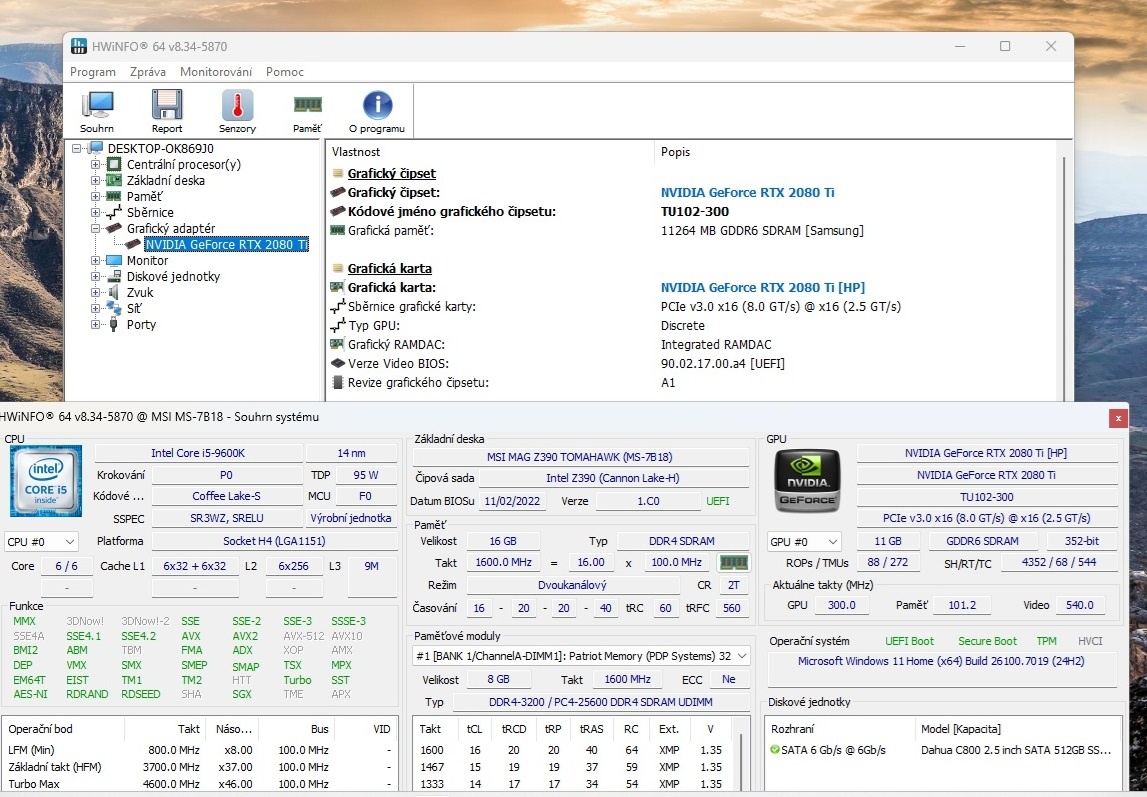This screenshot has height=797, width=1147.
Task: Click the NVIDIA GeForce logo in GPU panel
Action: click(x=807, y=481)
